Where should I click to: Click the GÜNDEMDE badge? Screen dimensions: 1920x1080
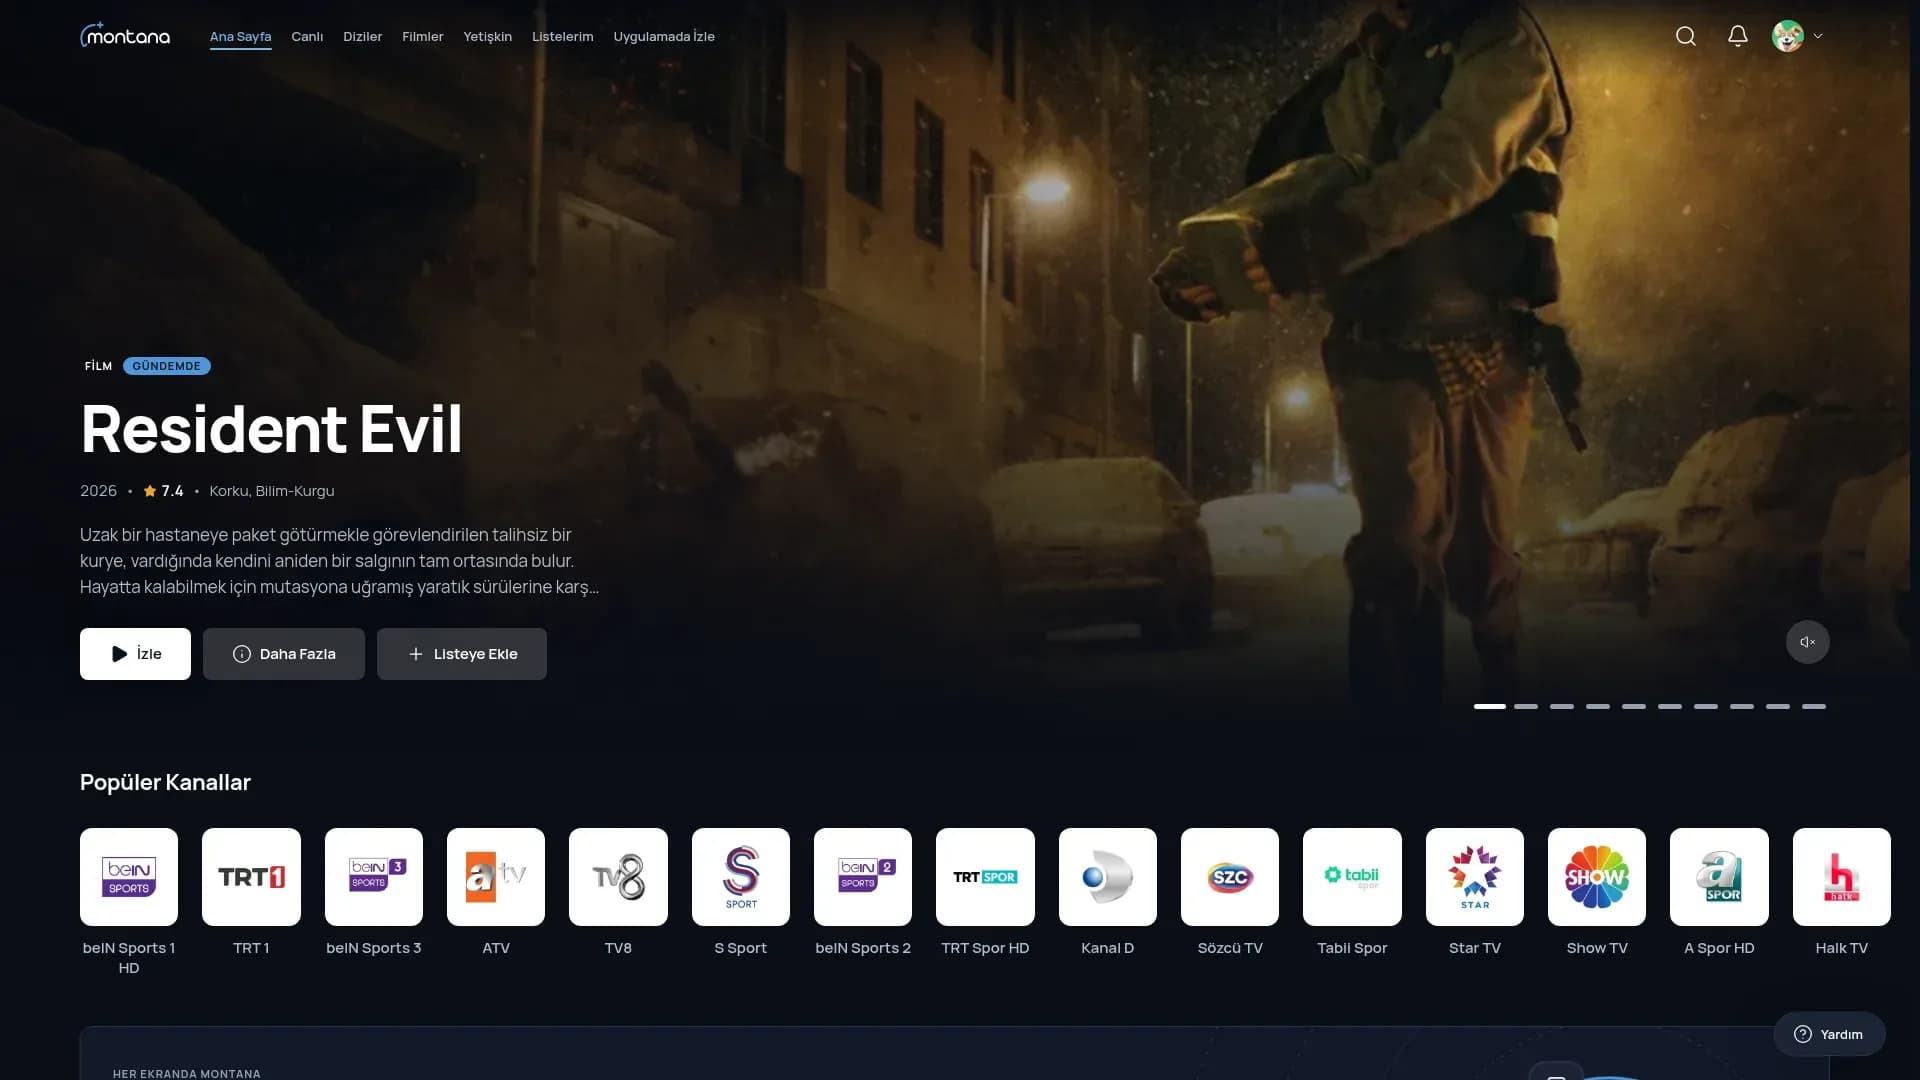(166, 366)
